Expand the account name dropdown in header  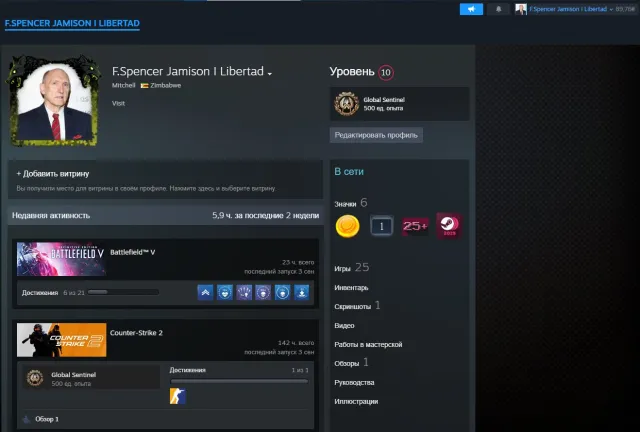(571, 9)
